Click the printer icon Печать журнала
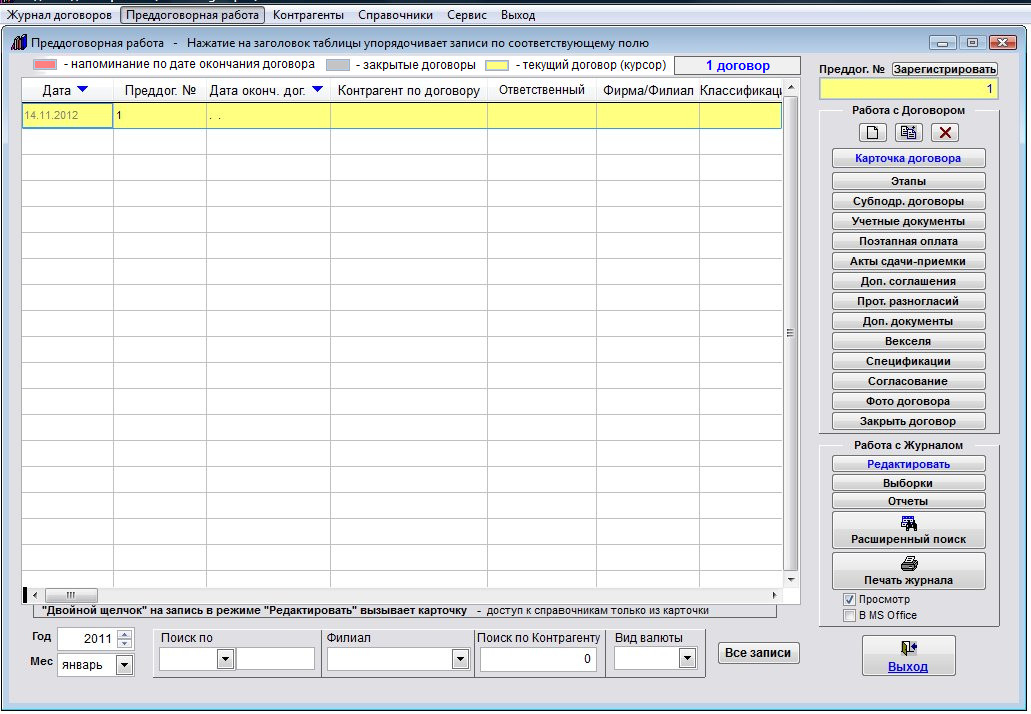Image resolution: width=1031 pixels, height=714 pixels. click(x=908, y=570)
